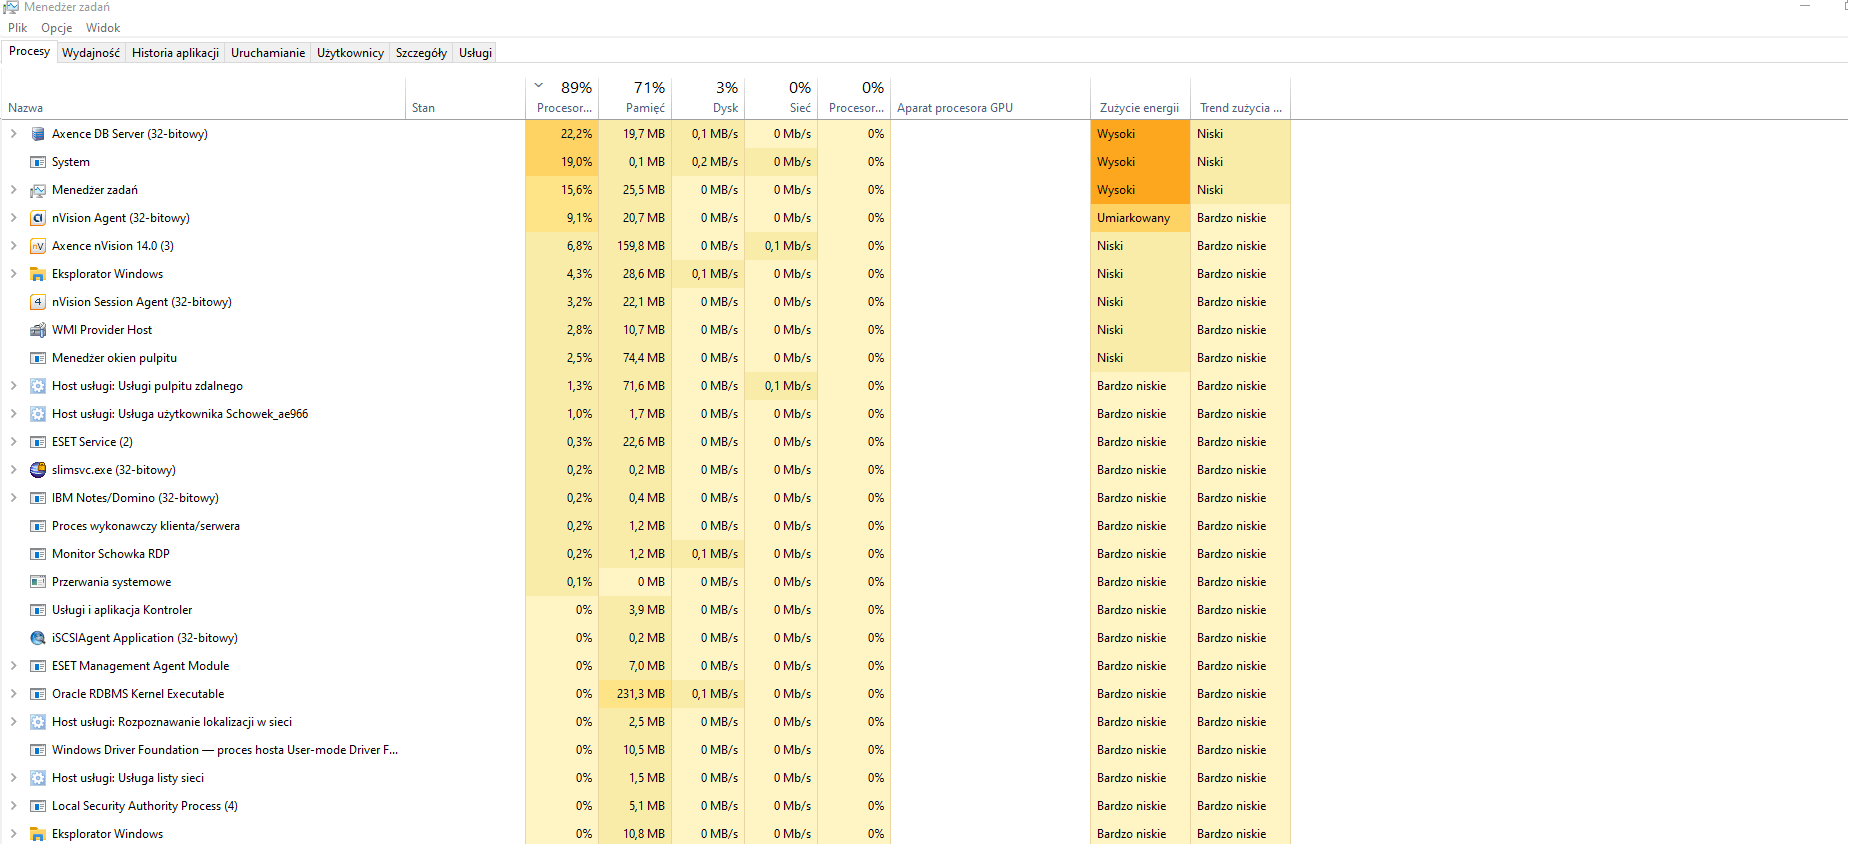Switch to the Uruchamianie tab
The width and height of the screenshot is (1868, 844).
[268, 53]
